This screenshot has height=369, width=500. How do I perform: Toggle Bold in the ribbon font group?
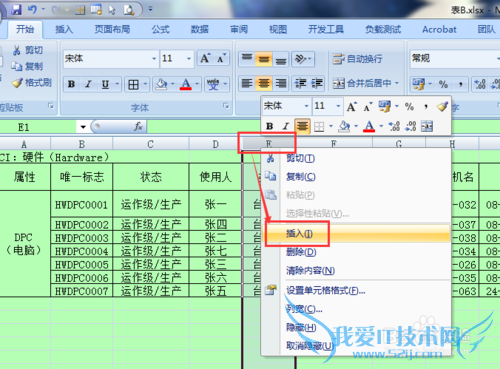pyautogui.click(x=71, y=84)
